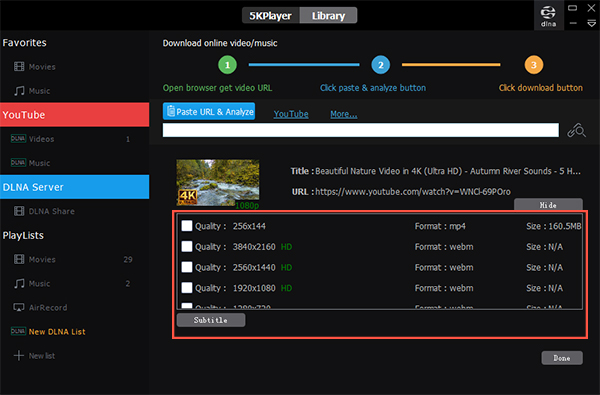Viewport: 600px width, 395px height.
Task: Open the Favorites section header
Action: tap(24, 42)
